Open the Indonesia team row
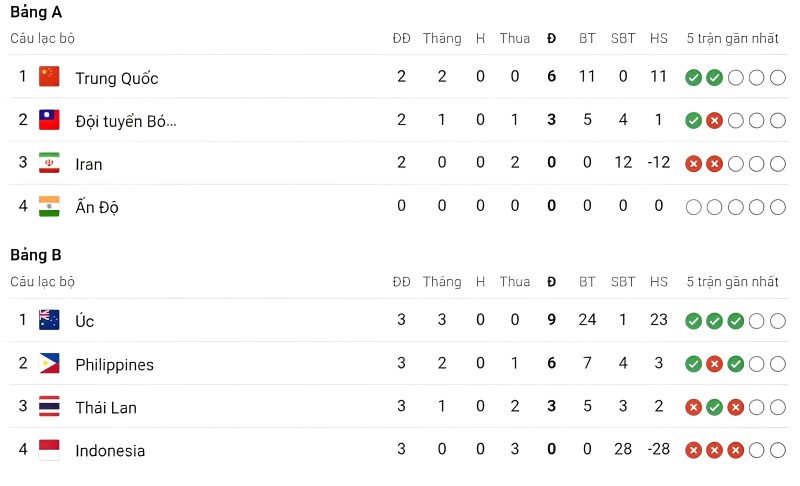 [x=399, y=450]
